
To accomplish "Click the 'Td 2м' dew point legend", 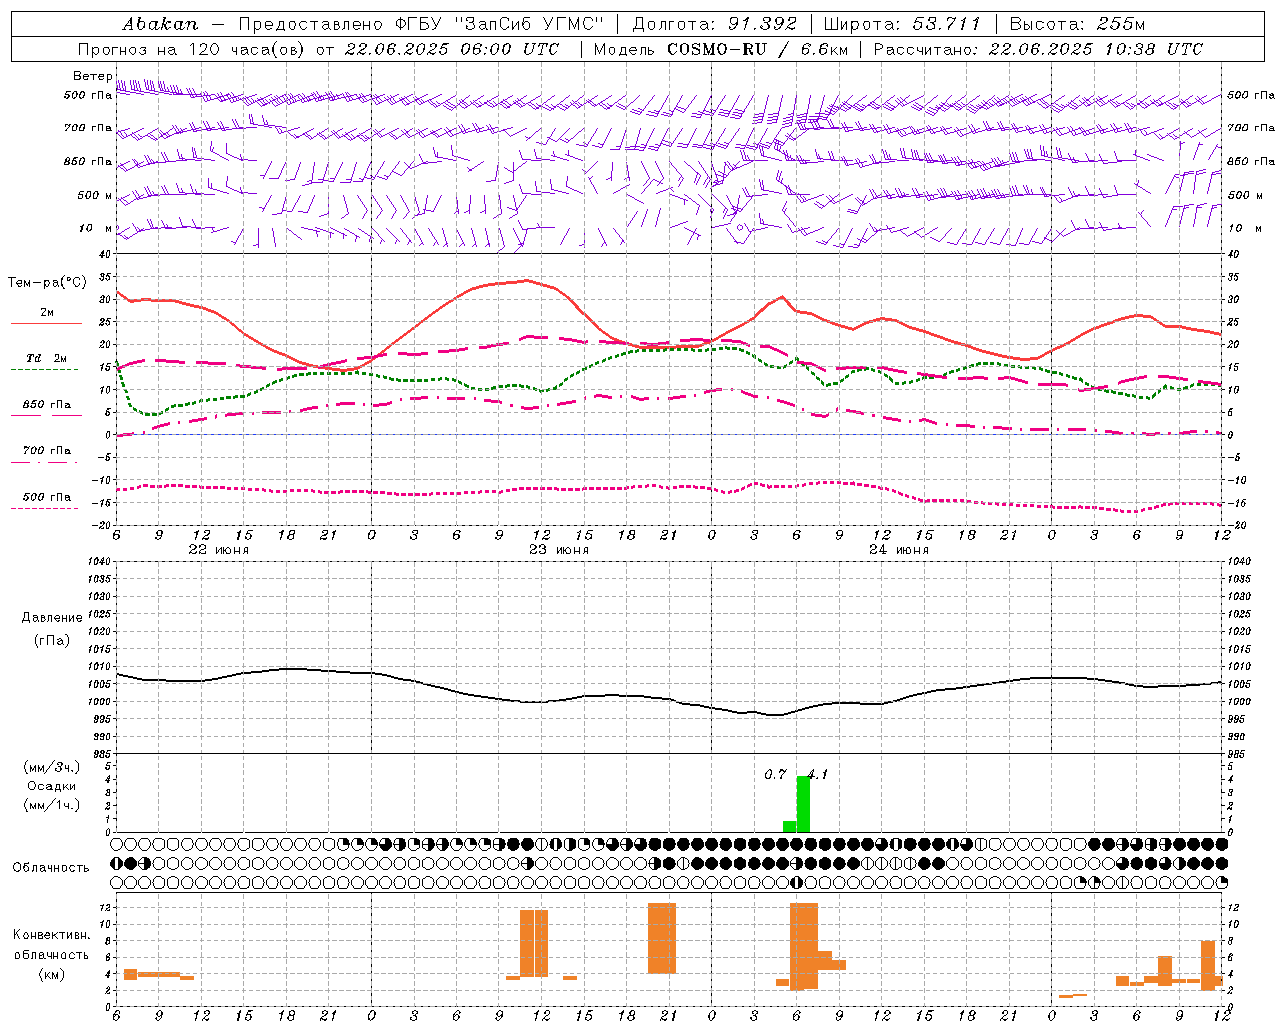I will click(47, 358).
